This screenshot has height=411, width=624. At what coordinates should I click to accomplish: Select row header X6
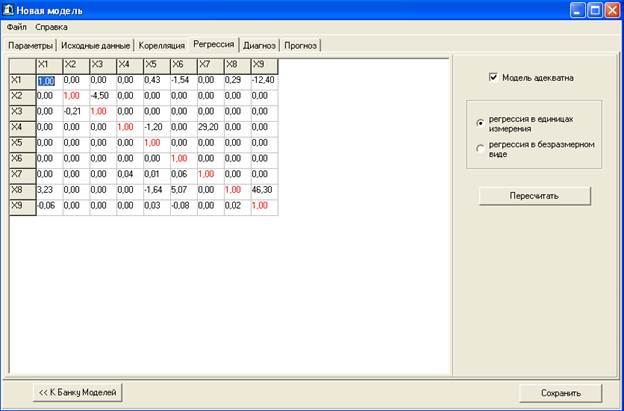(23, 161)
